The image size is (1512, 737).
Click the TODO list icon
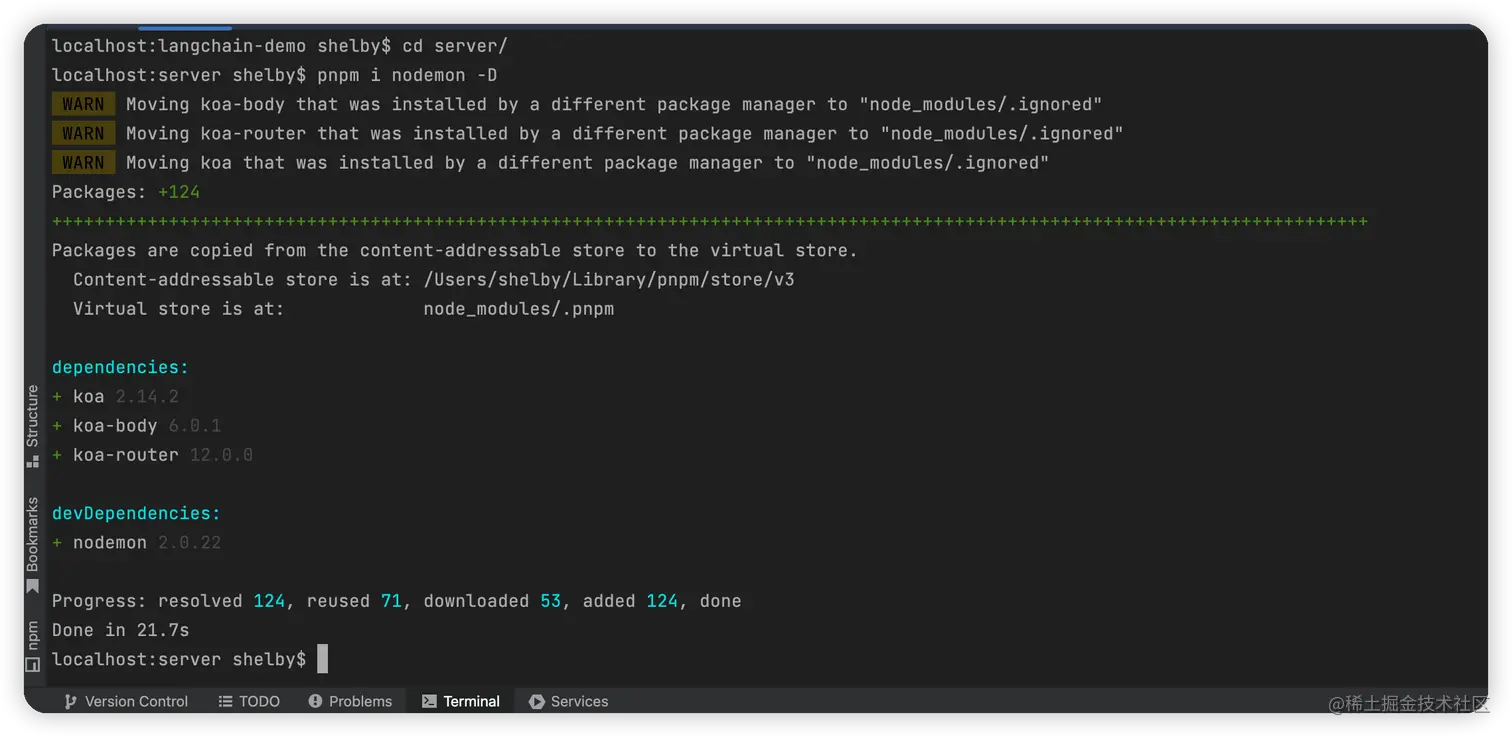[x=225, y=702]
